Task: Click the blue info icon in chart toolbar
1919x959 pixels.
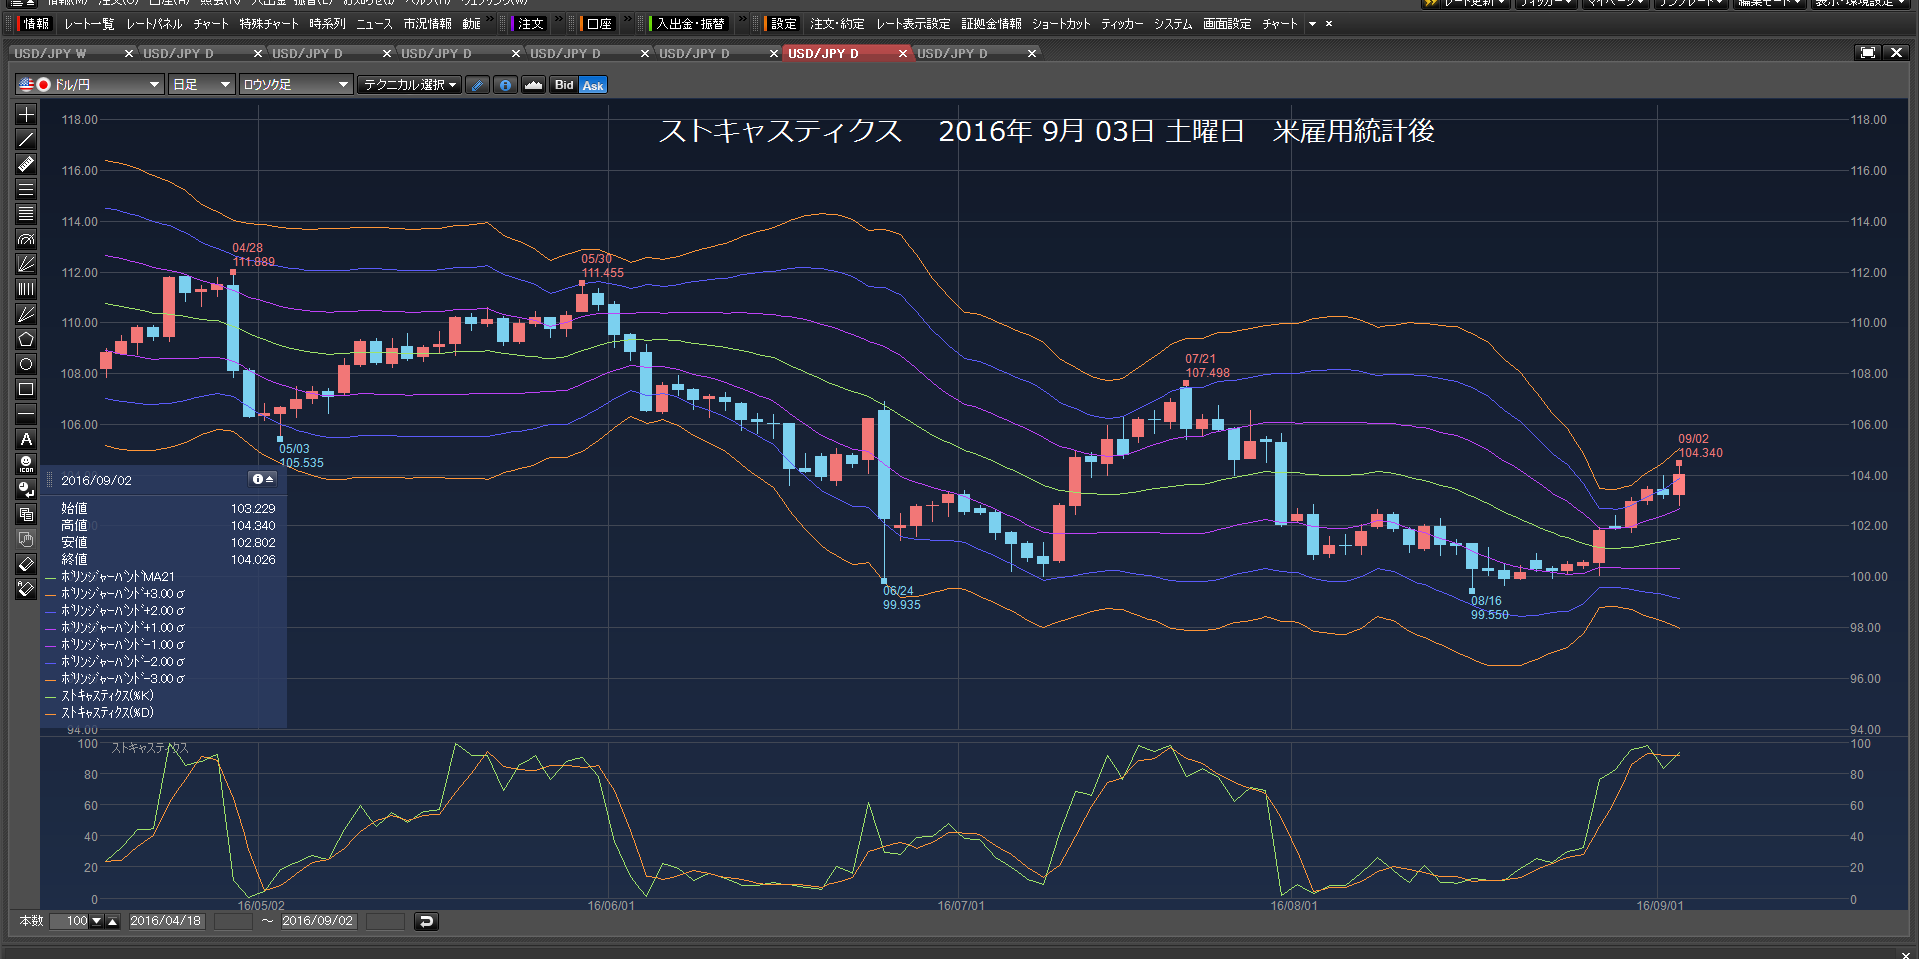Action: [505, 85]
